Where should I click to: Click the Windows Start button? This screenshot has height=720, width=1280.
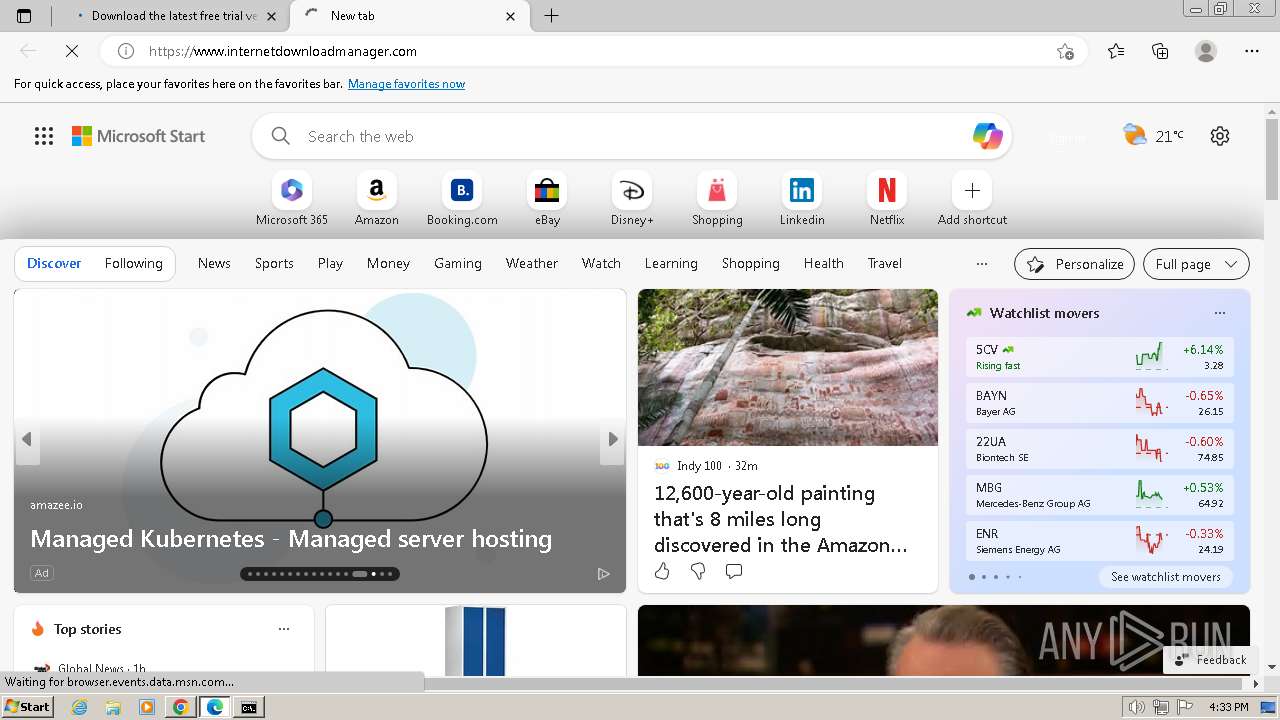[27, 706]
